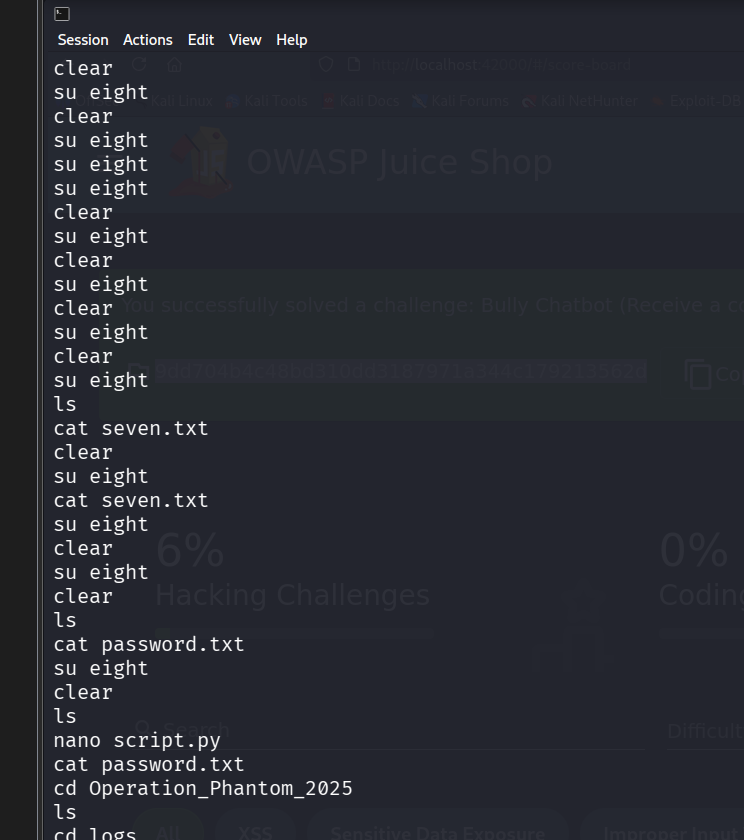Copy the solved challenge code

pos(710,374)
